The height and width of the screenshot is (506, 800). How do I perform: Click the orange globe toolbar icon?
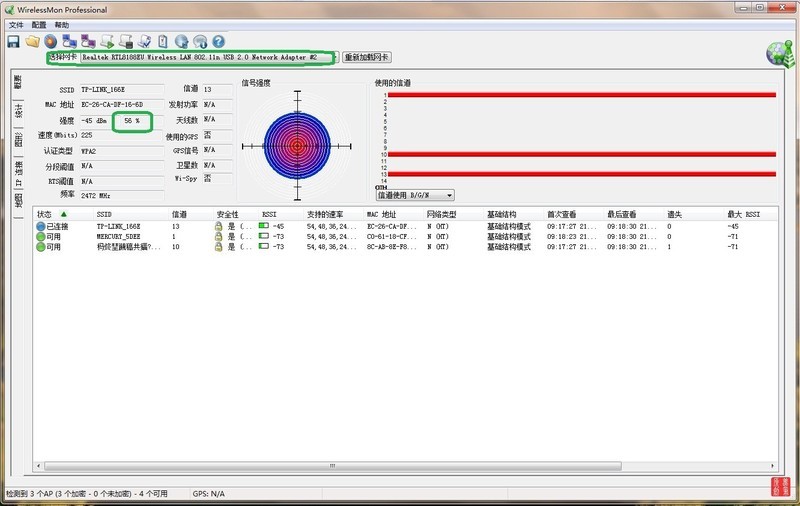(x=50, y=41)
